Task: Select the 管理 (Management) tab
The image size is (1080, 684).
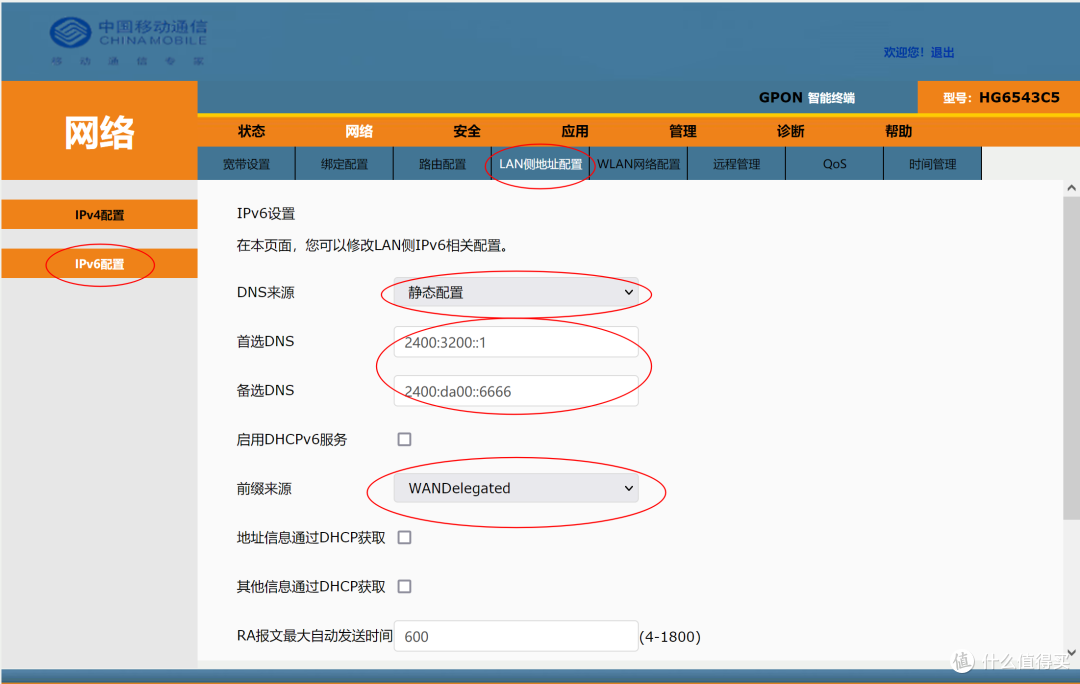Action: coord(682,131)
